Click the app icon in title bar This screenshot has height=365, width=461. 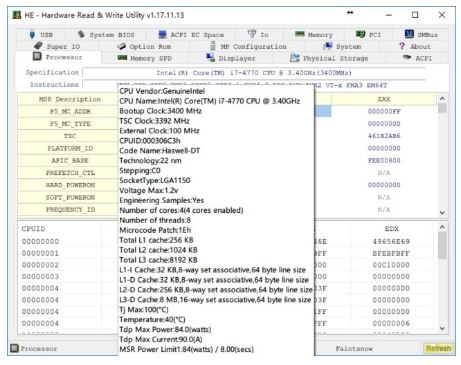click(17, 15)
